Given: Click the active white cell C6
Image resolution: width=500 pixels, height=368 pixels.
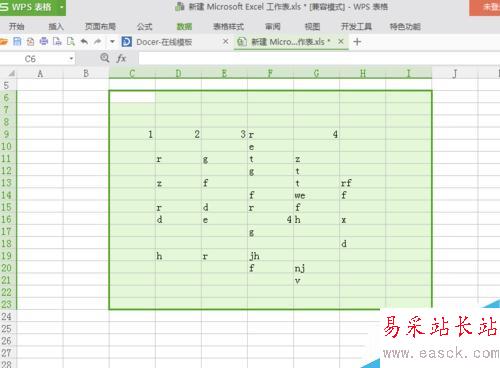Looking at the screenshot, I should pyautogui.click(x=132, y=97).
